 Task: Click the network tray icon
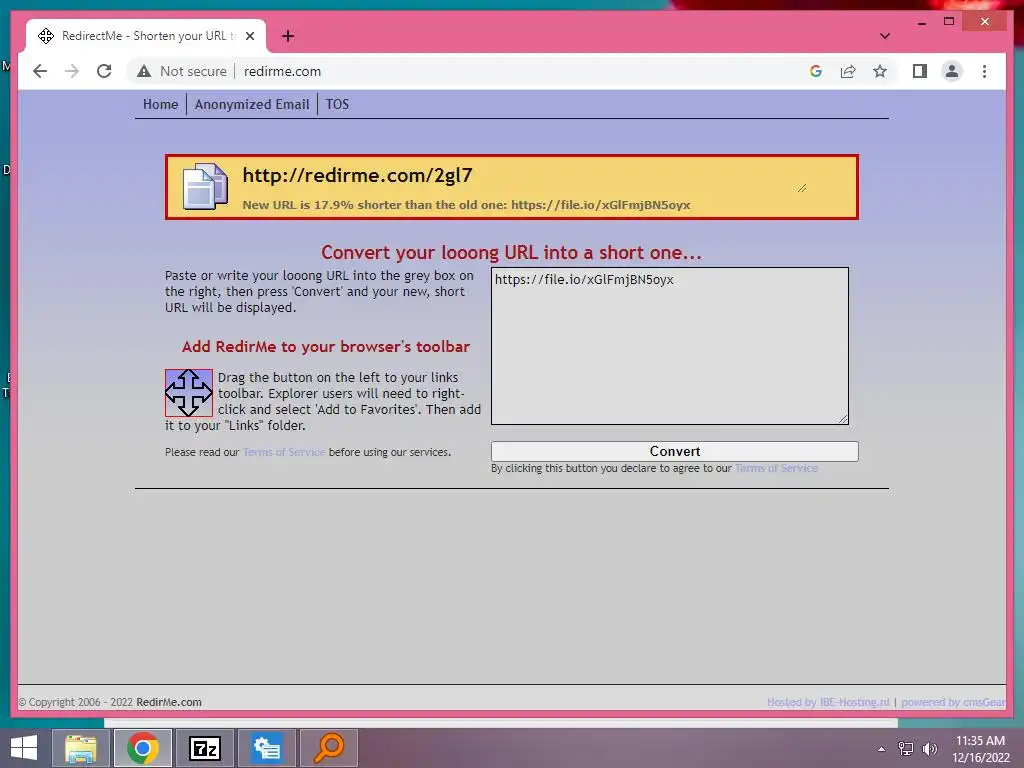906,749
